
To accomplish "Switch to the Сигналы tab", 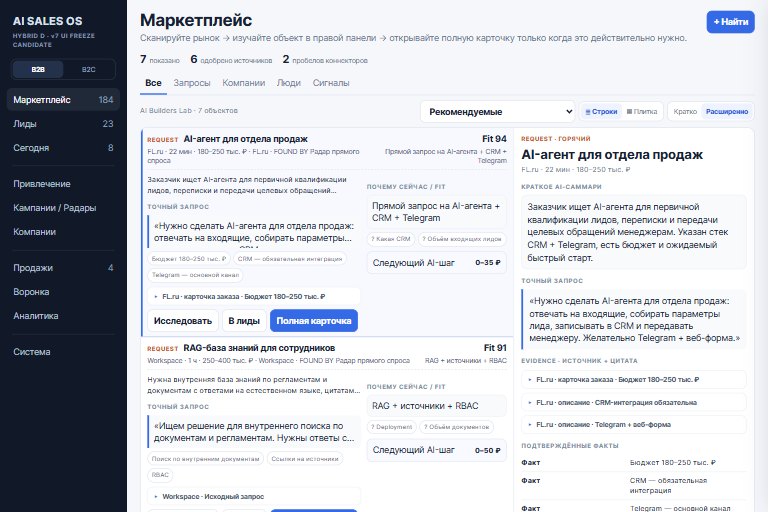I will pos(331,83).
